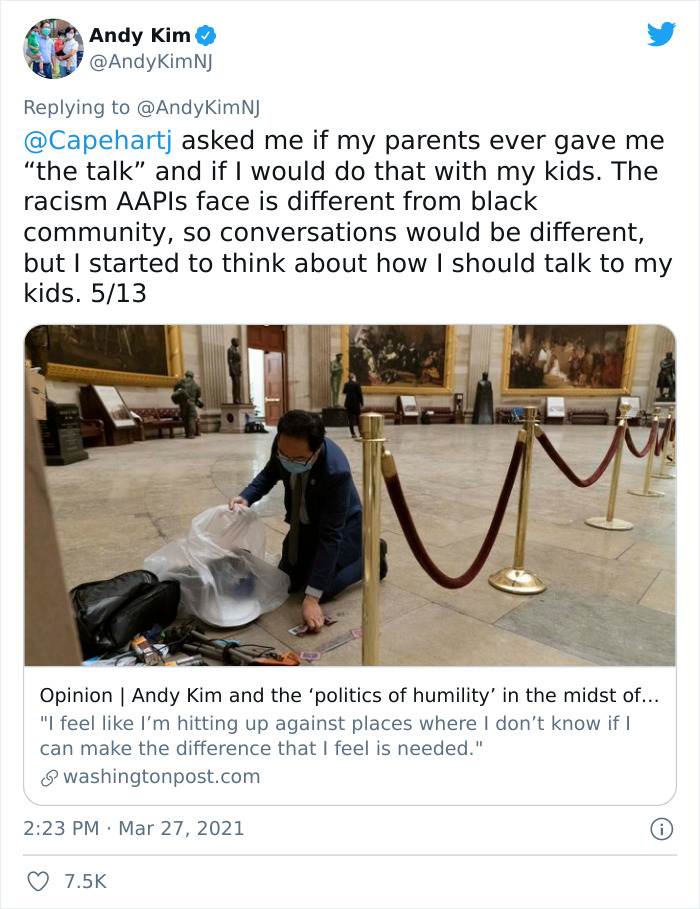Click the 2:23 PM timestamp

coord(61,828)
